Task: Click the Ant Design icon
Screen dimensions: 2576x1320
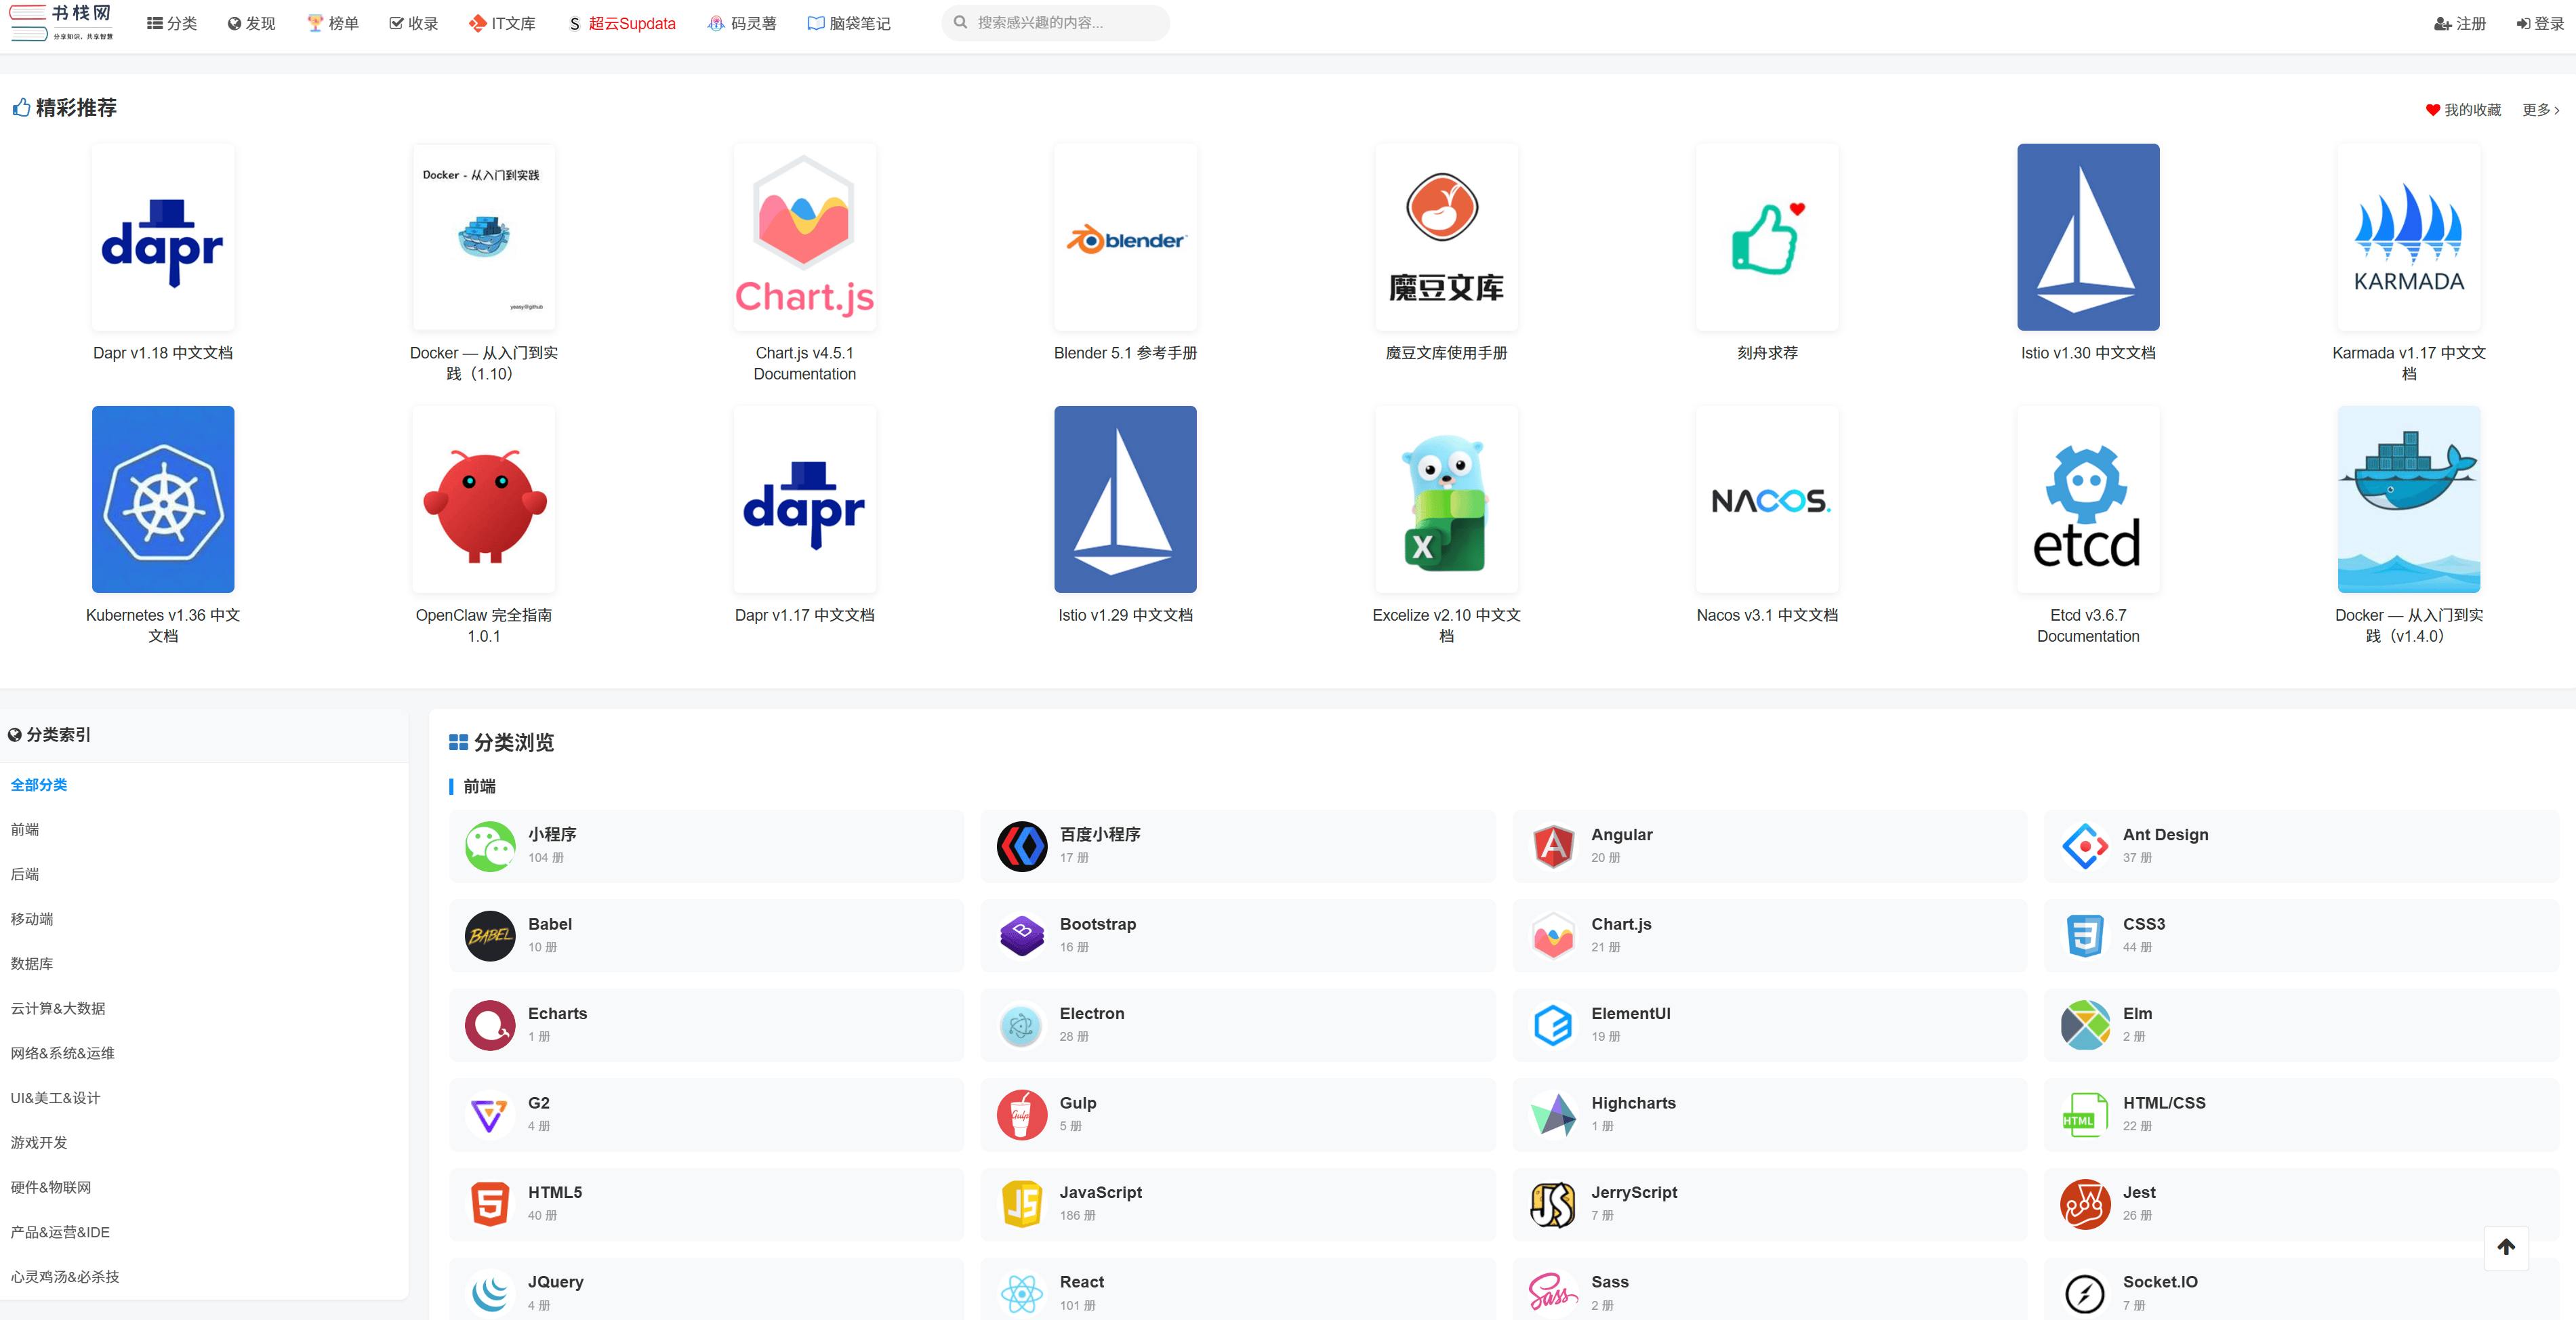Action: coord(2085,846)
